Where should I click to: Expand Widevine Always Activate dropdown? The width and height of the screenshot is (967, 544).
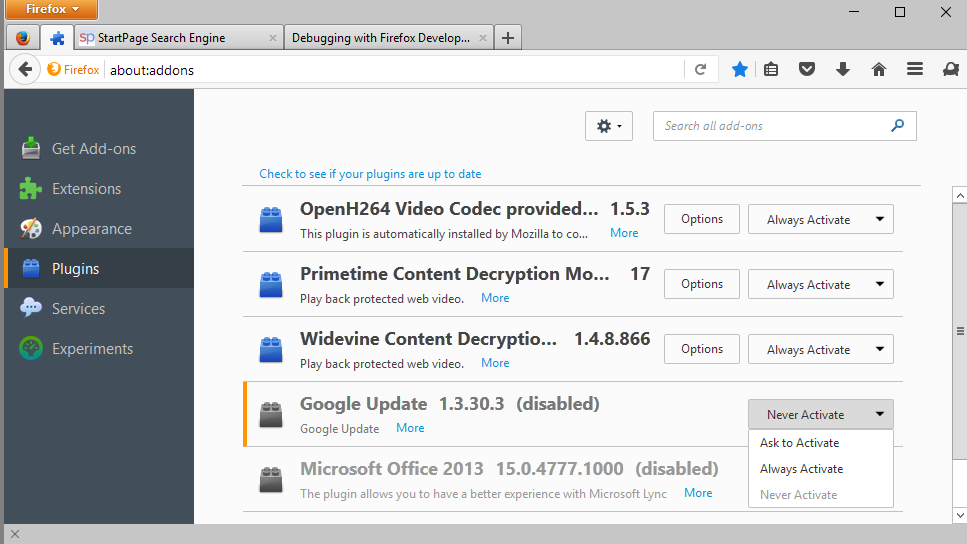821,348
